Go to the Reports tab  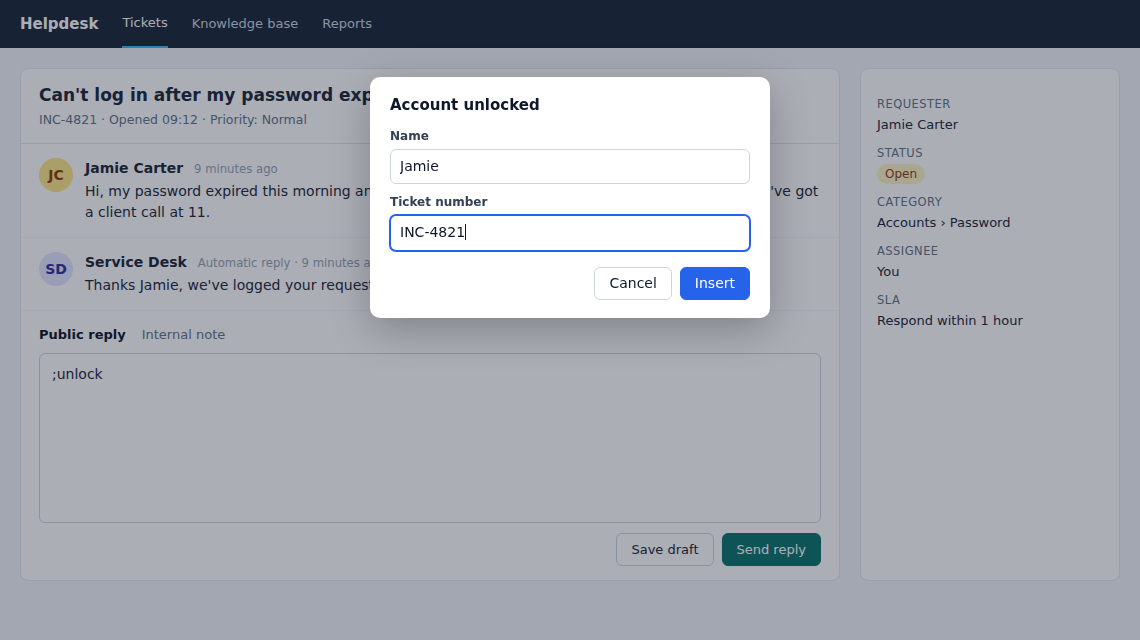coord(347,24)
